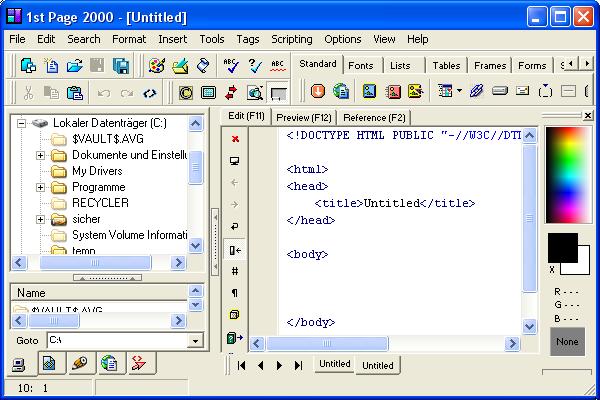Open the File menu
Screen dimensions: 600x400
(x=17, y=39)
